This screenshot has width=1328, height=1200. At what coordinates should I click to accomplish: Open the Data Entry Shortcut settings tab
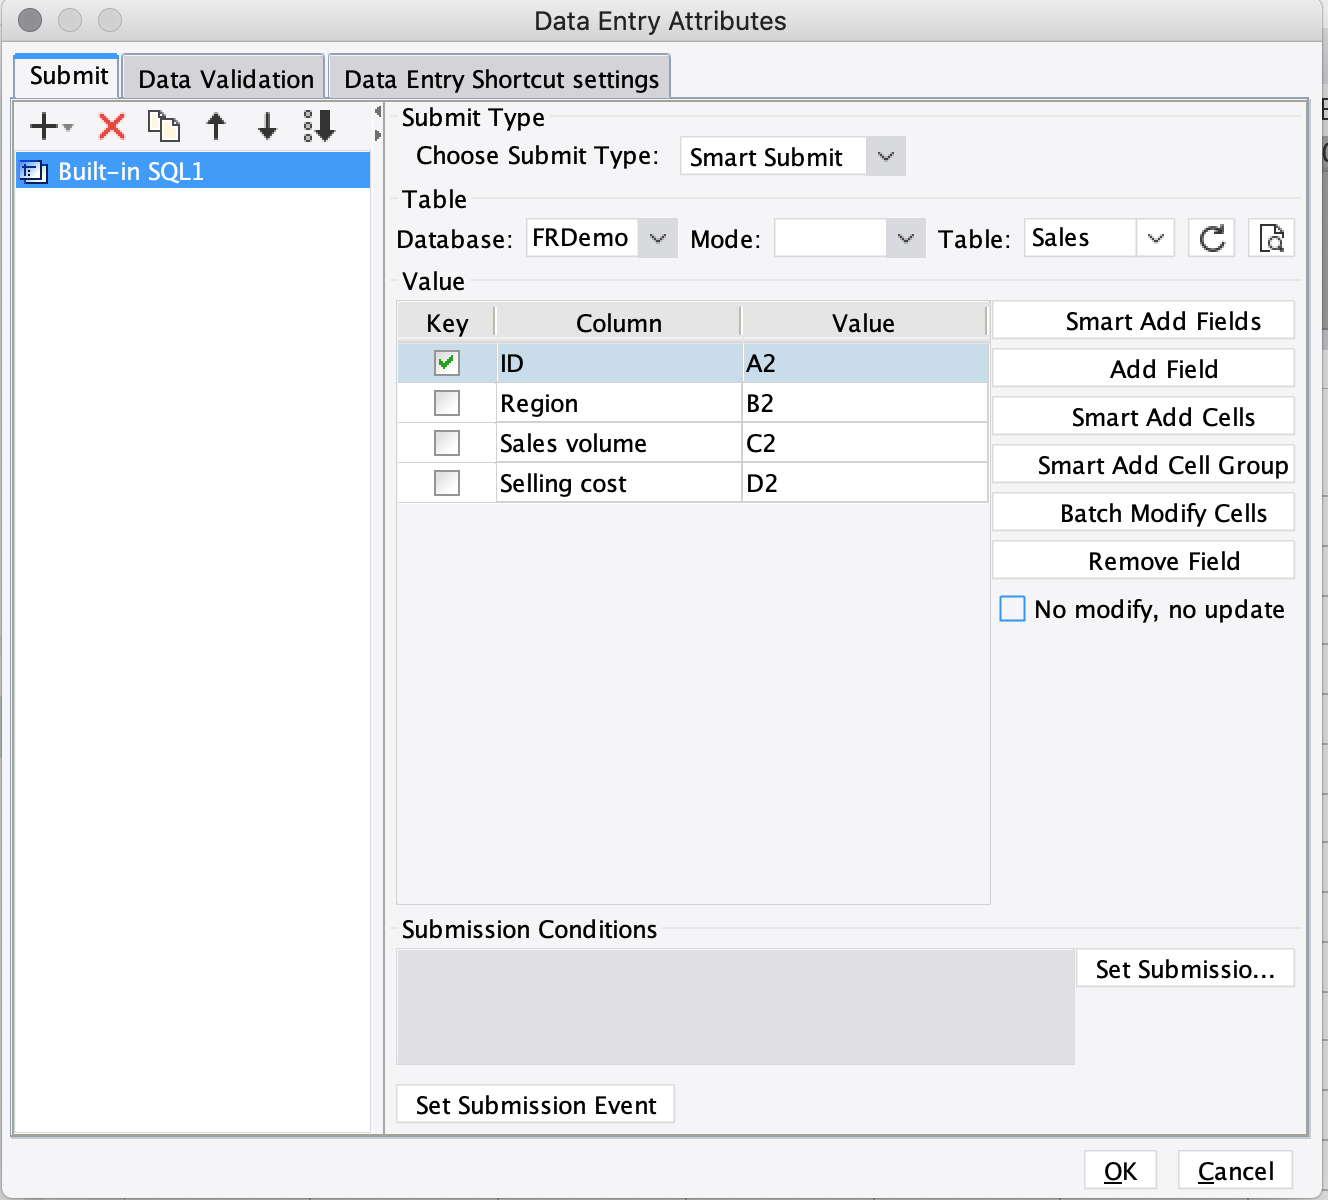499,77
